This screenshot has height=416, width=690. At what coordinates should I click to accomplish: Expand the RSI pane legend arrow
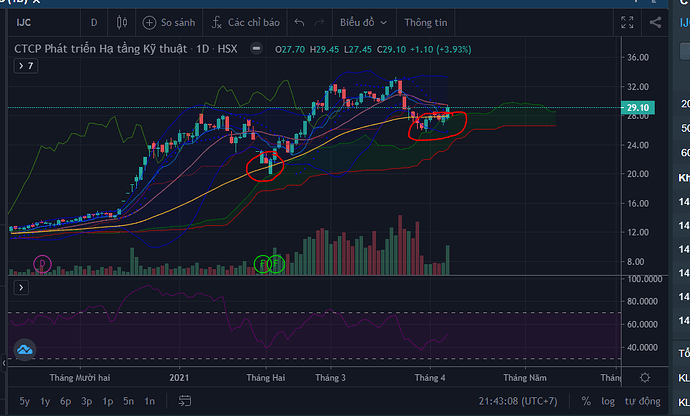[21, 287]
